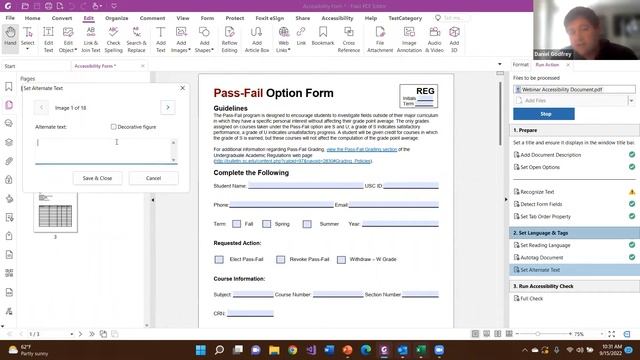Check the Elect Pass-Fail box
The width and height of the screenshot is (640, 360).
(219, 259)
